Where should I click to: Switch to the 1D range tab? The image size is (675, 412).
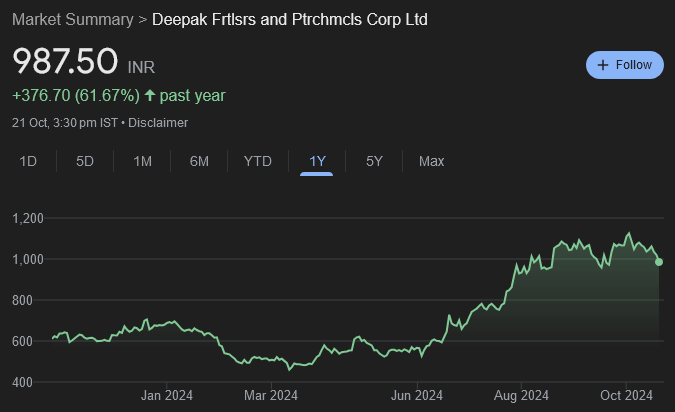click(x=28, y=161)
